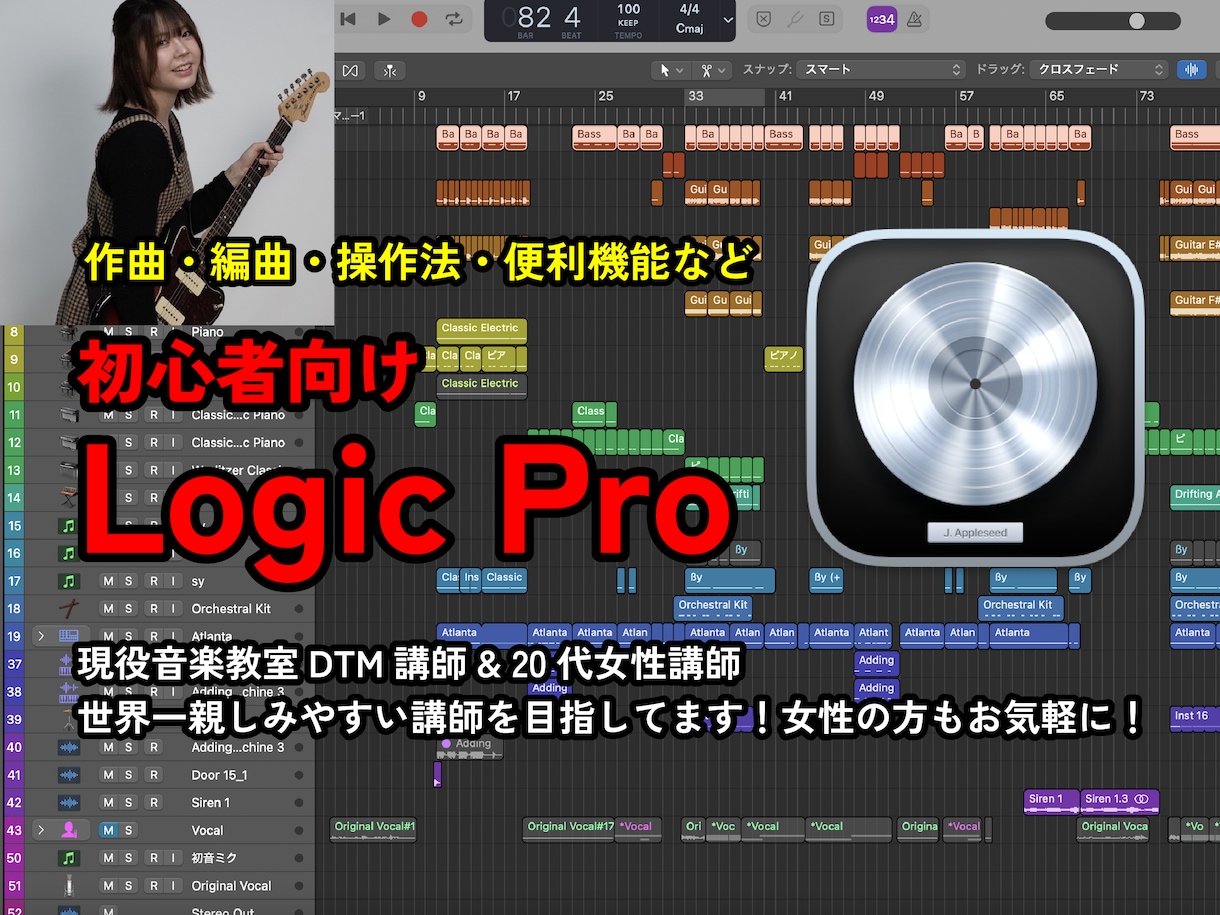
Task: Click the 4/4 time signature display
Action: pos(689,10)
